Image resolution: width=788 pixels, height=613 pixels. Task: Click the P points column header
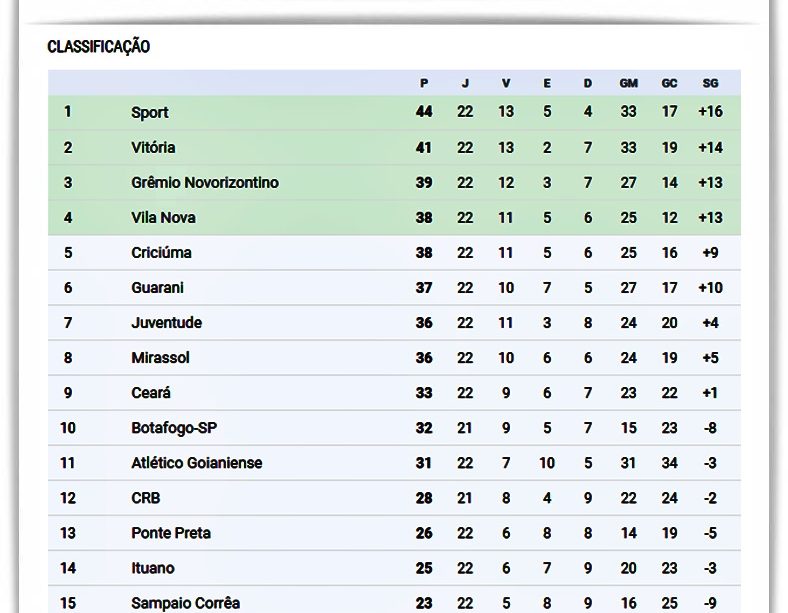(x=424, y=83)
